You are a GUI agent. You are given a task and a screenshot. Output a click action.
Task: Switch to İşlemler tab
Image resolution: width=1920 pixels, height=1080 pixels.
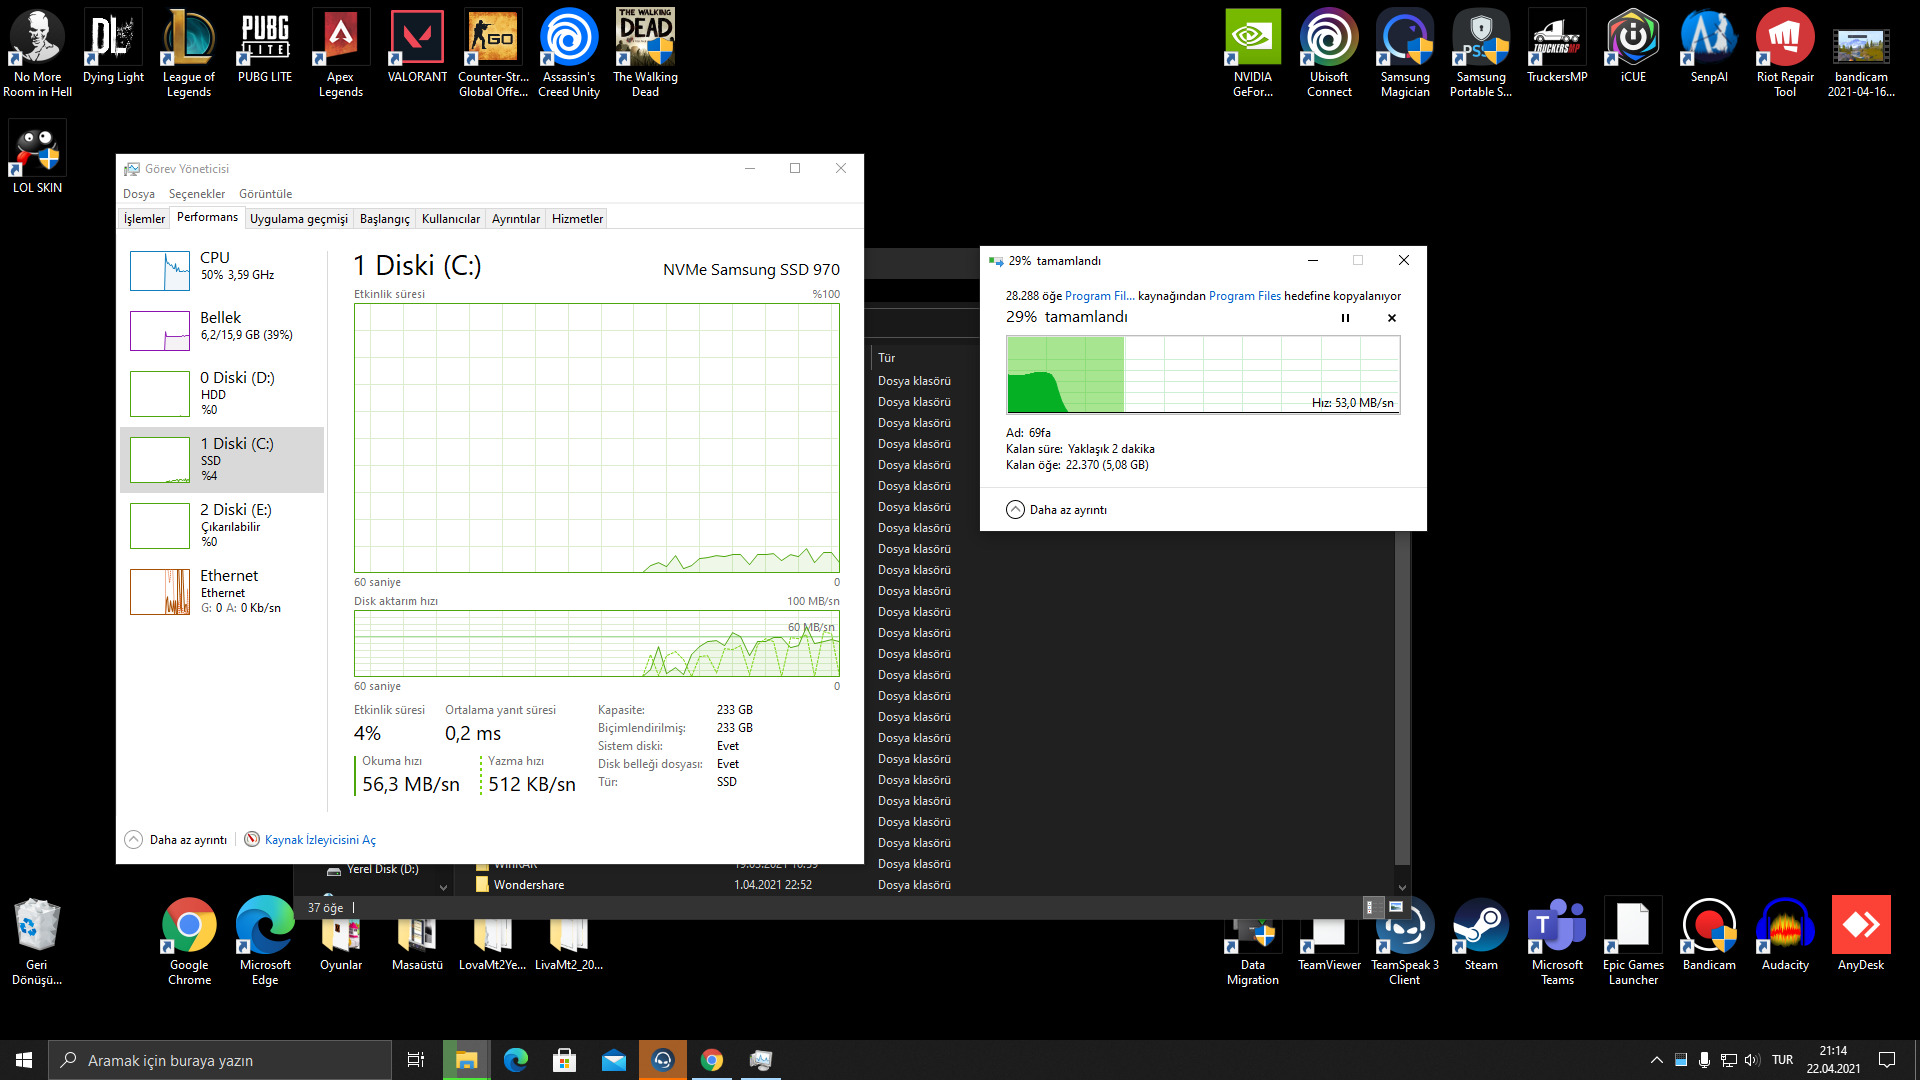point(144,219)
